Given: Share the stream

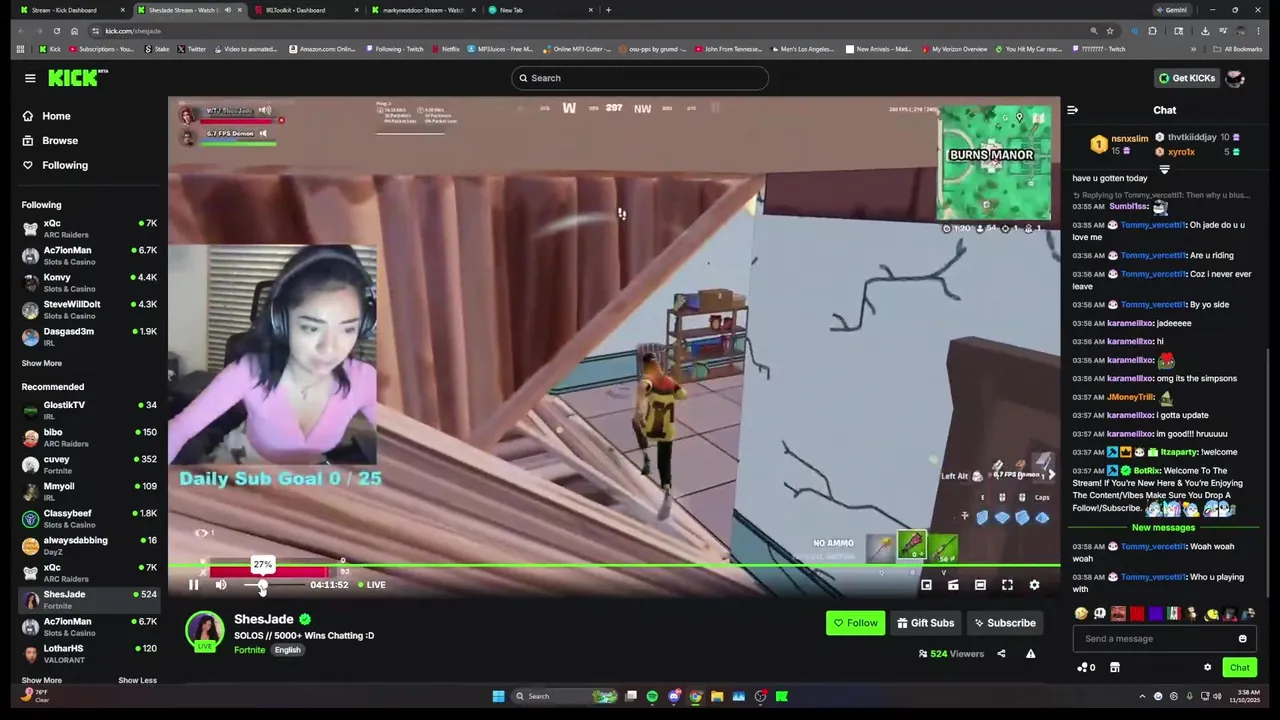Looking at the screenshot, I should [1001, 654].
